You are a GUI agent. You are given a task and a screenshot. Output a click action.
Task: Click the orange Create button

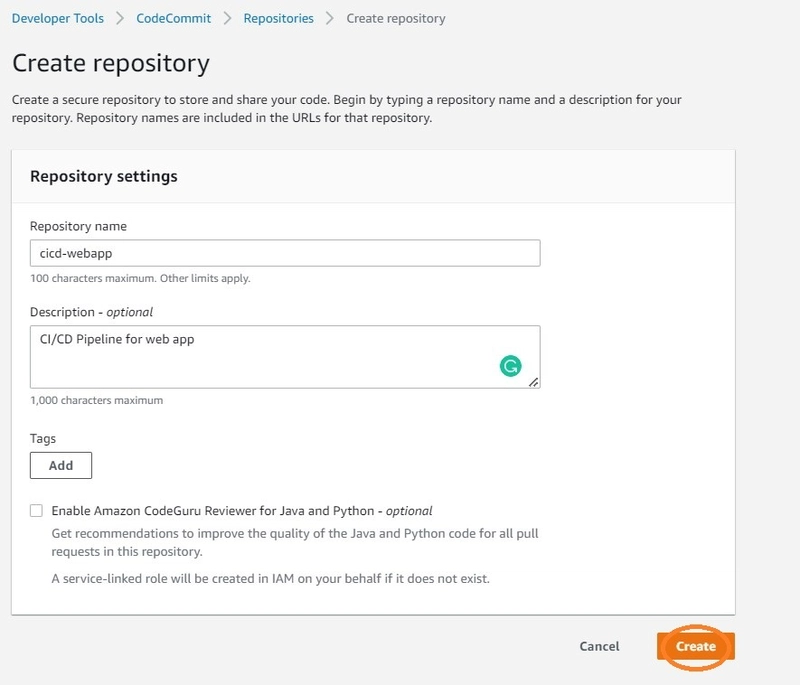[x=696, y=646]
